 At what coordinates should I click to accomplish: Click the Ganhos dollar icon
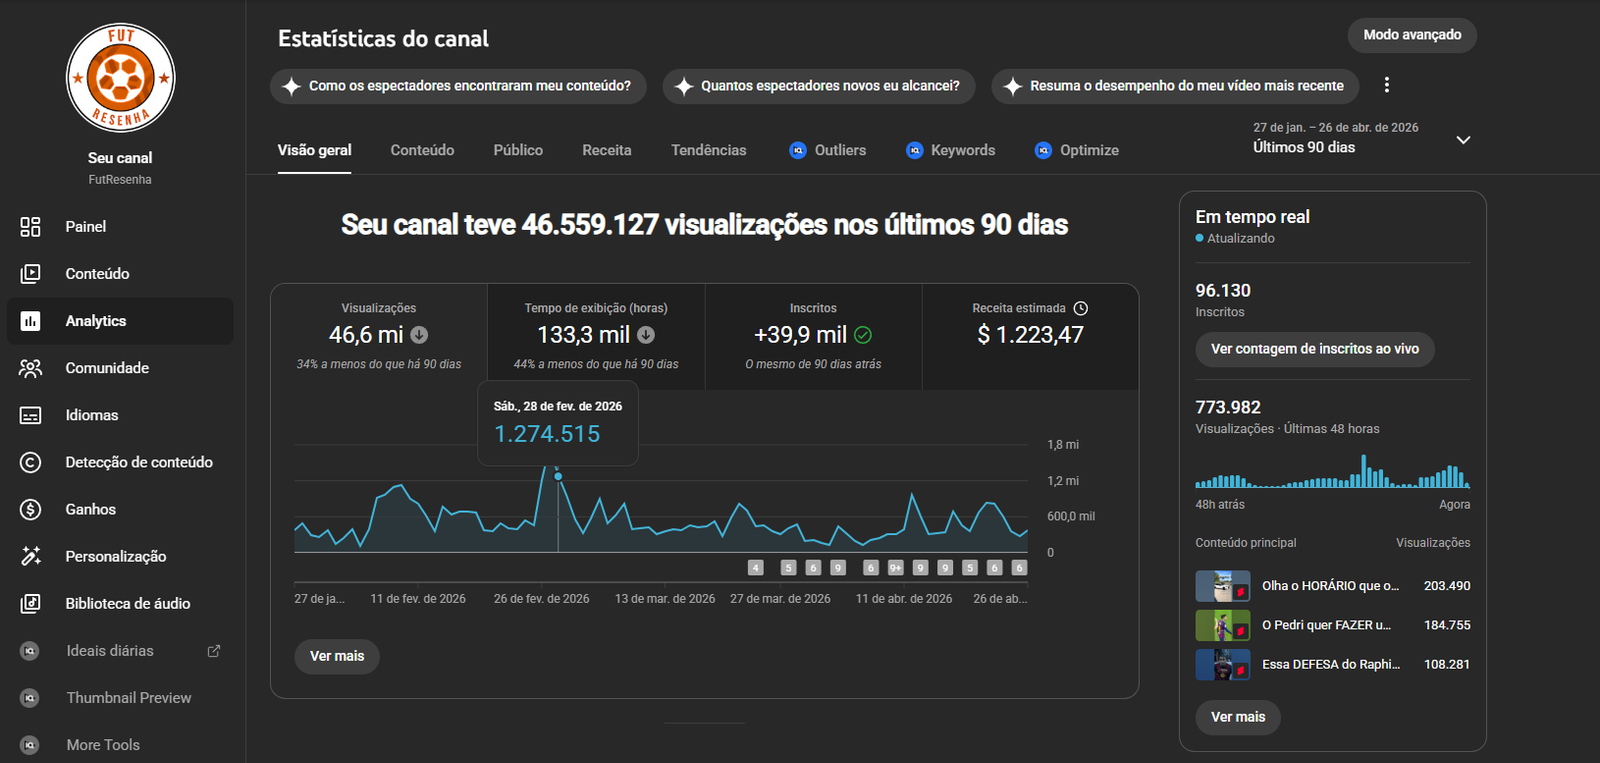(30, 509)
